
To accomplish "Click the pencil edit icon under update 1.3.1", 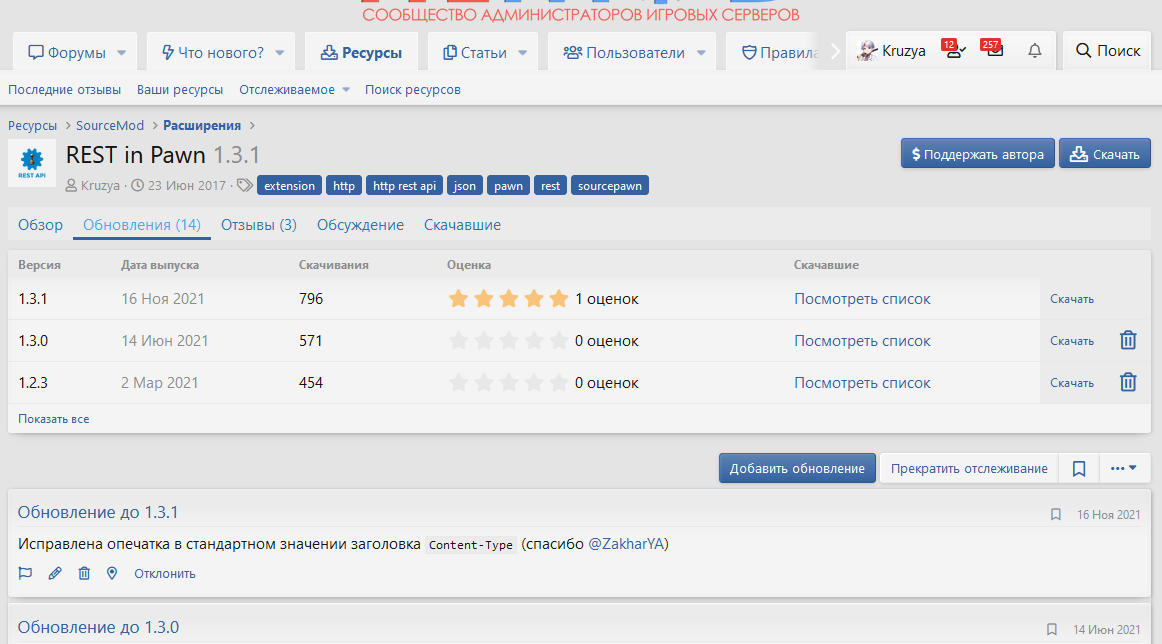I will [55, 573].
